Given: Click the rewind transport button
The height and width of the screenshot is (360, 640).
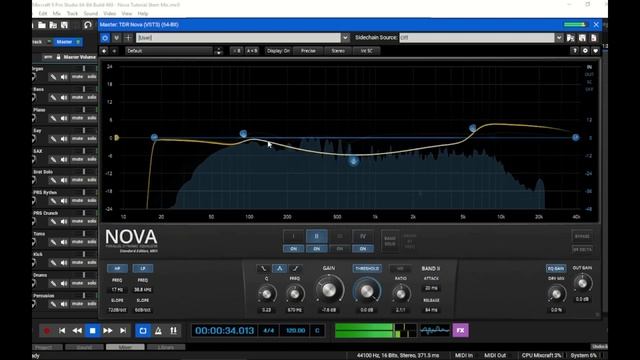Looking at the screenshot, I should click(x=77, y=331).
